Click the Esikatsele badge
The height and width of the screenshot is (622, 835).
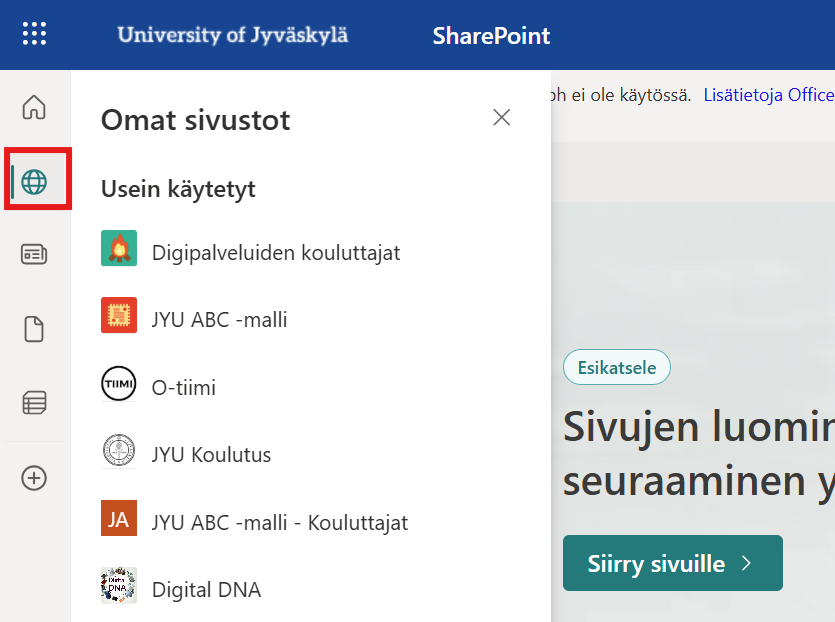click(x=617, y=368)
